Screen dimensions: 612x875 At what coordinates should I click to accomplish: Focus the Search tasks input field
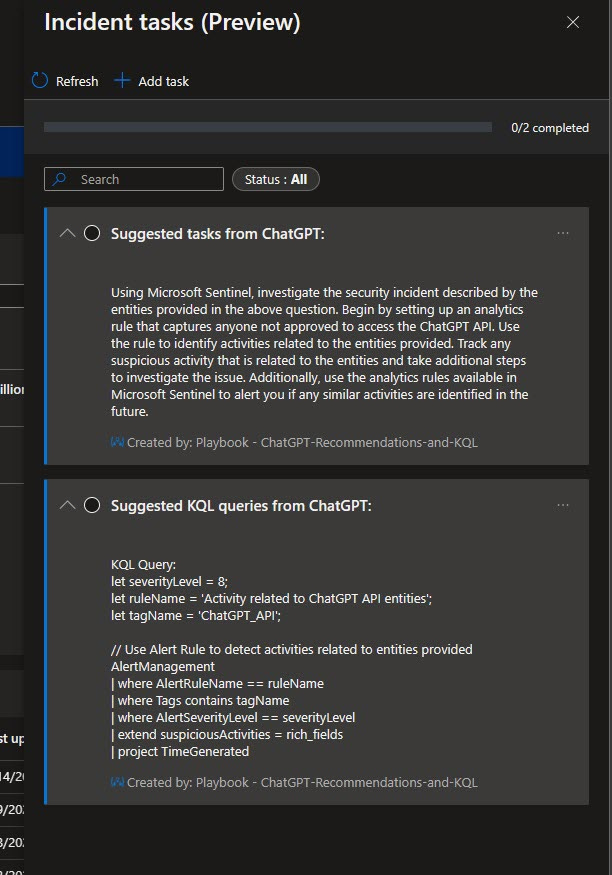pyautogui.click(x=134, y=179)
